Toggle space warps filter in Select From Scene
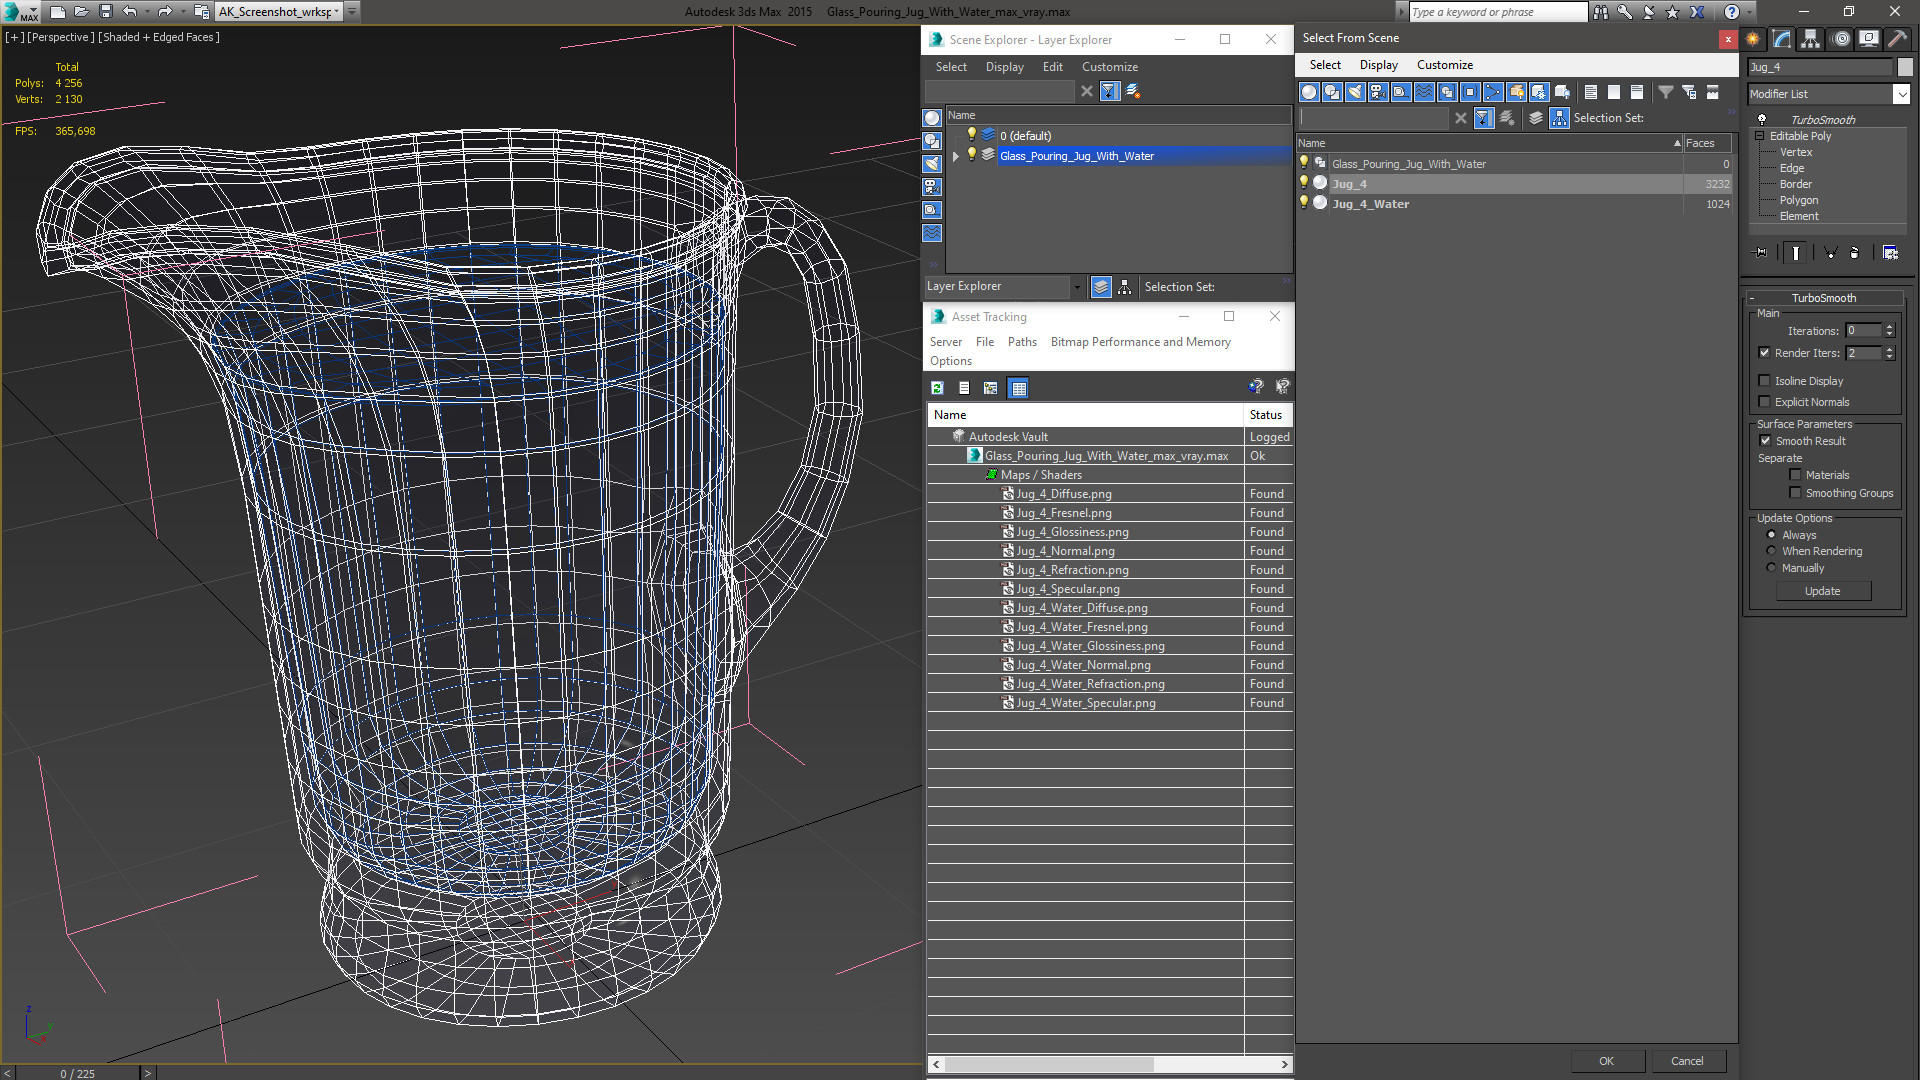 click(x=1424, y=92)
